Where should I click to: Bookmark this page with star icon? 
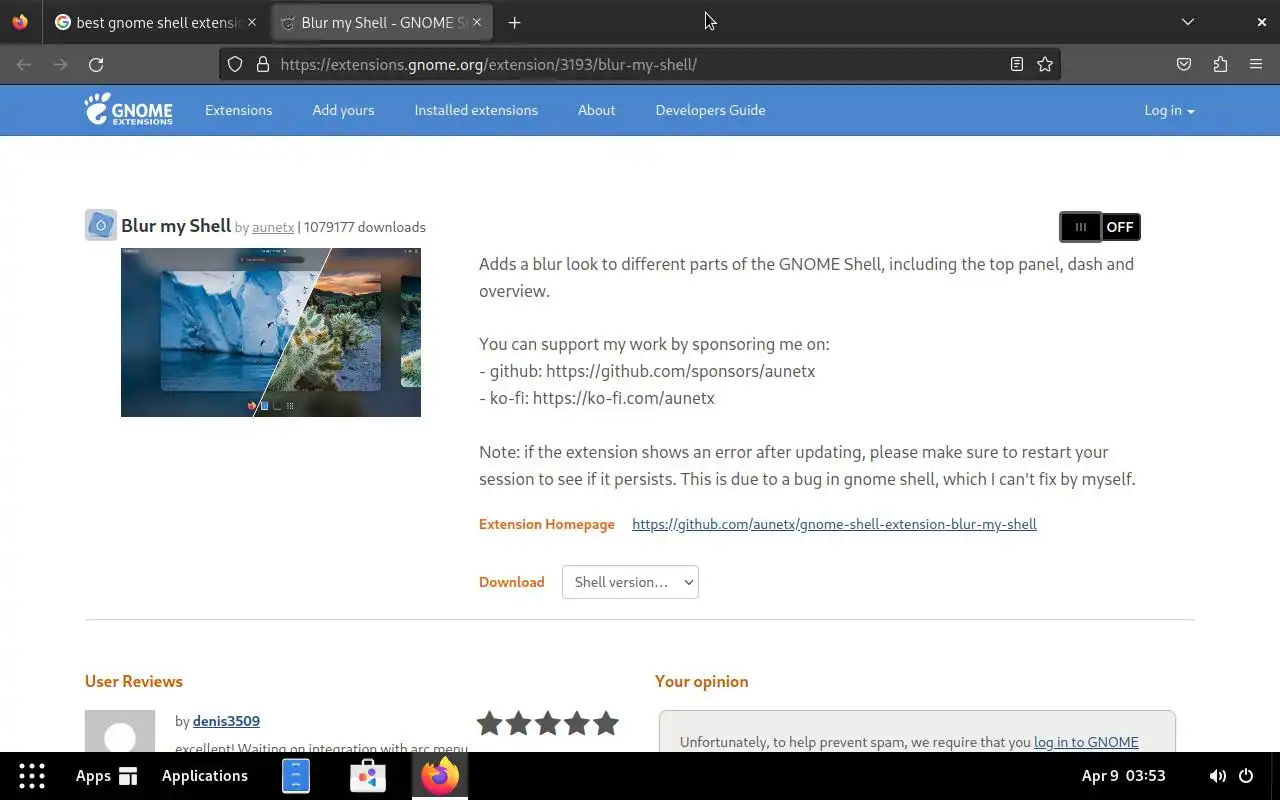point(1045,64)
